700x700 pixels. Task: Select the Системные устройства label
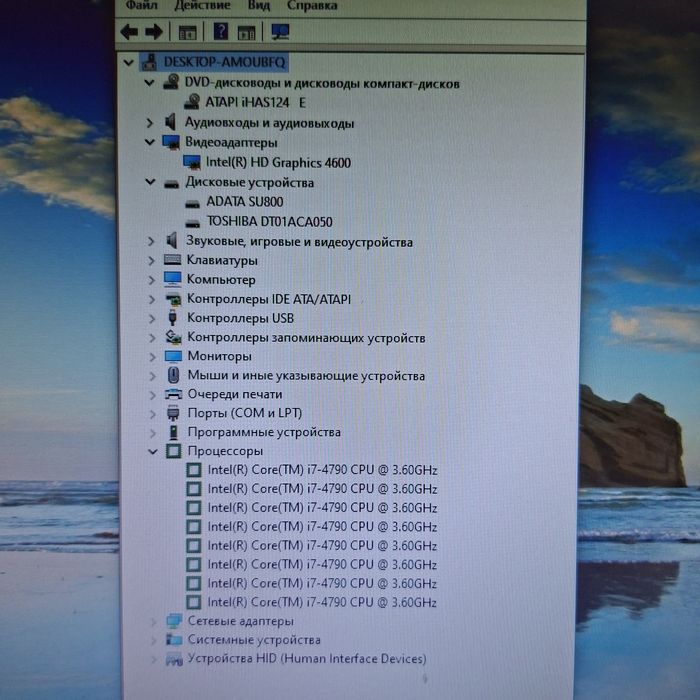[254, 640]
